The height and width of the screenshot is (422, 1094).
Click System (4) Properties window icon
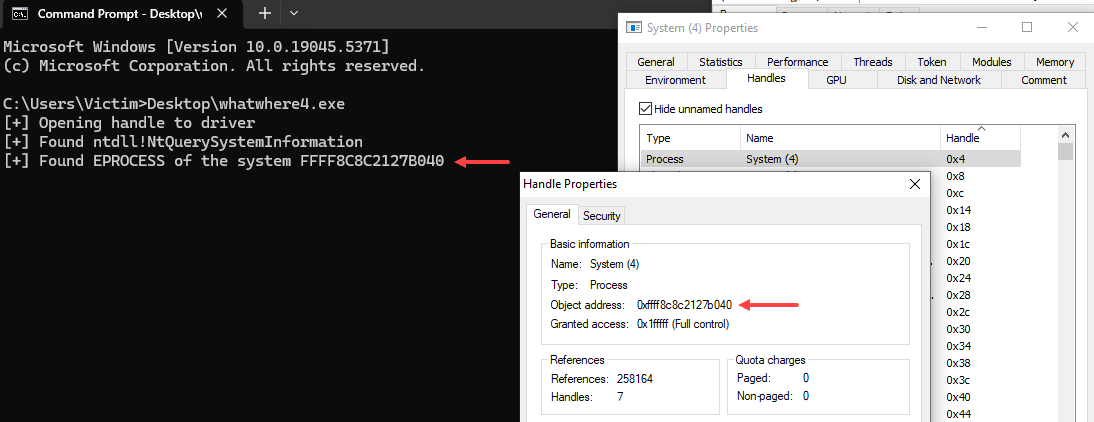tap(634, 28)
